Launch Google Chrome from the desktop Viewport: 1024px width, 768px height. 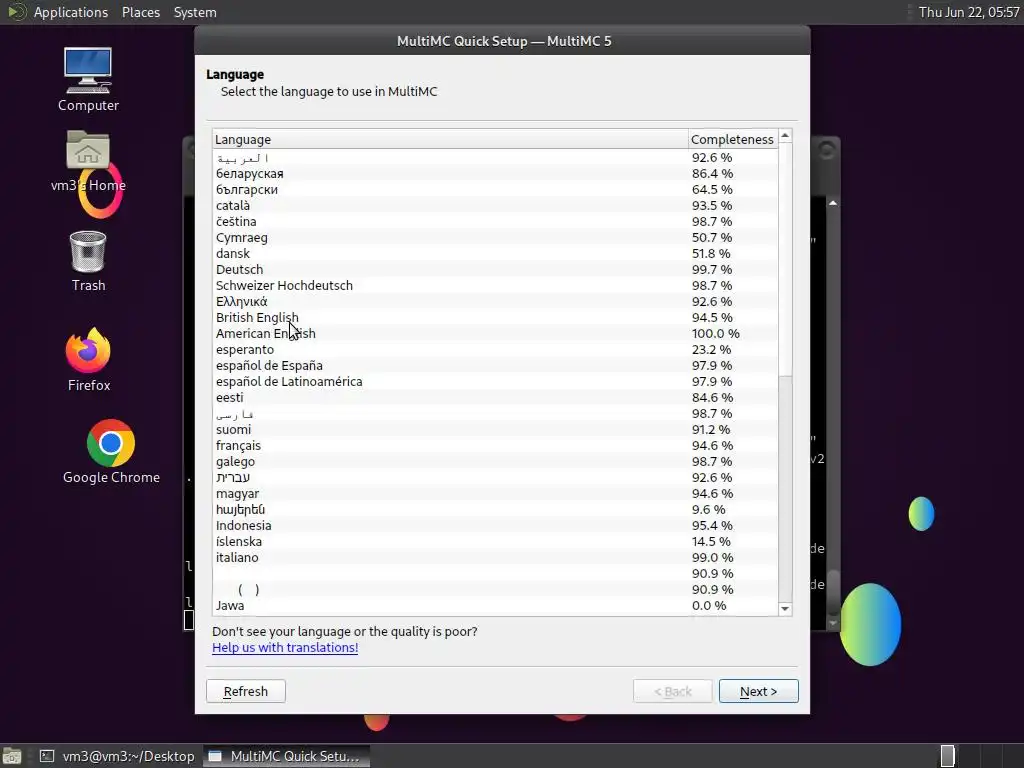click(111, 452)
